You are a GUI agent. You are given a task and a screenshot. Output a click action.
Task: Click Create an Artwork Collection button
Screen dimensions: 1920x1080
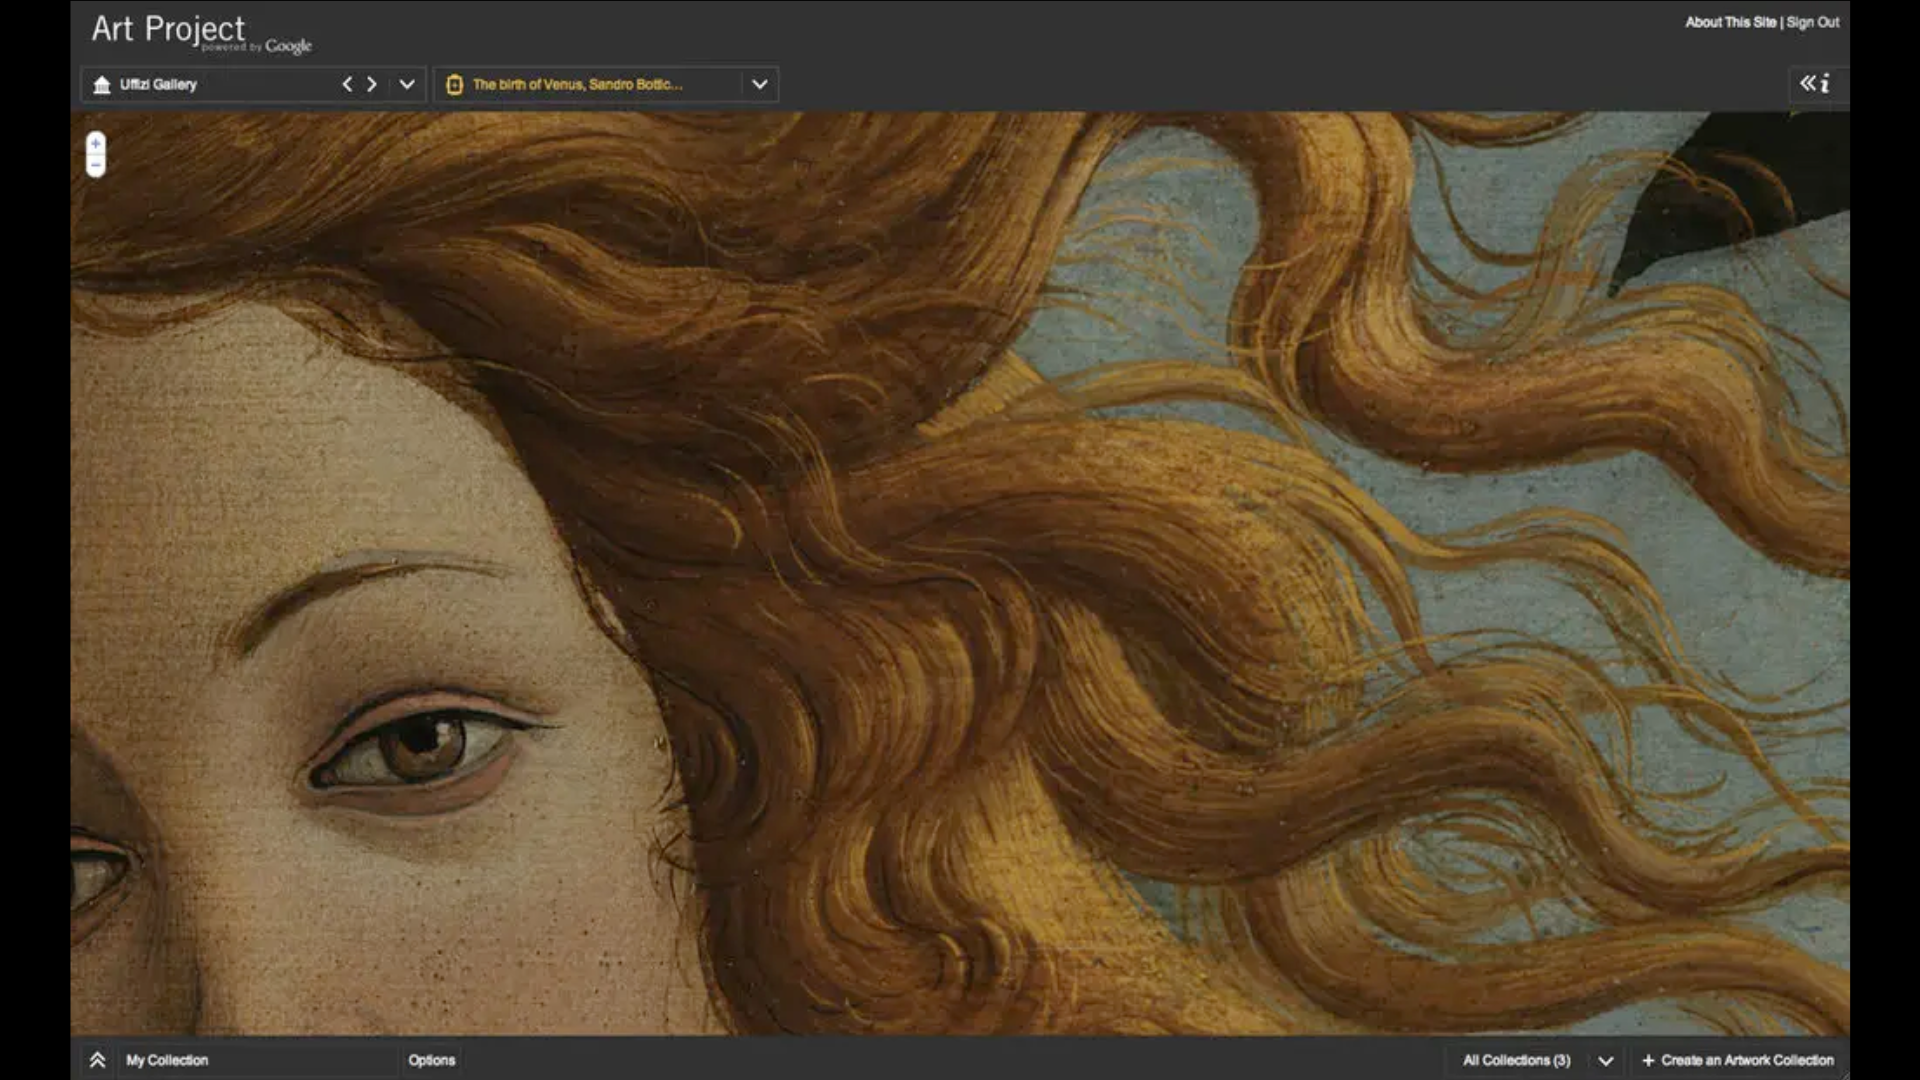point(1746,1060)
